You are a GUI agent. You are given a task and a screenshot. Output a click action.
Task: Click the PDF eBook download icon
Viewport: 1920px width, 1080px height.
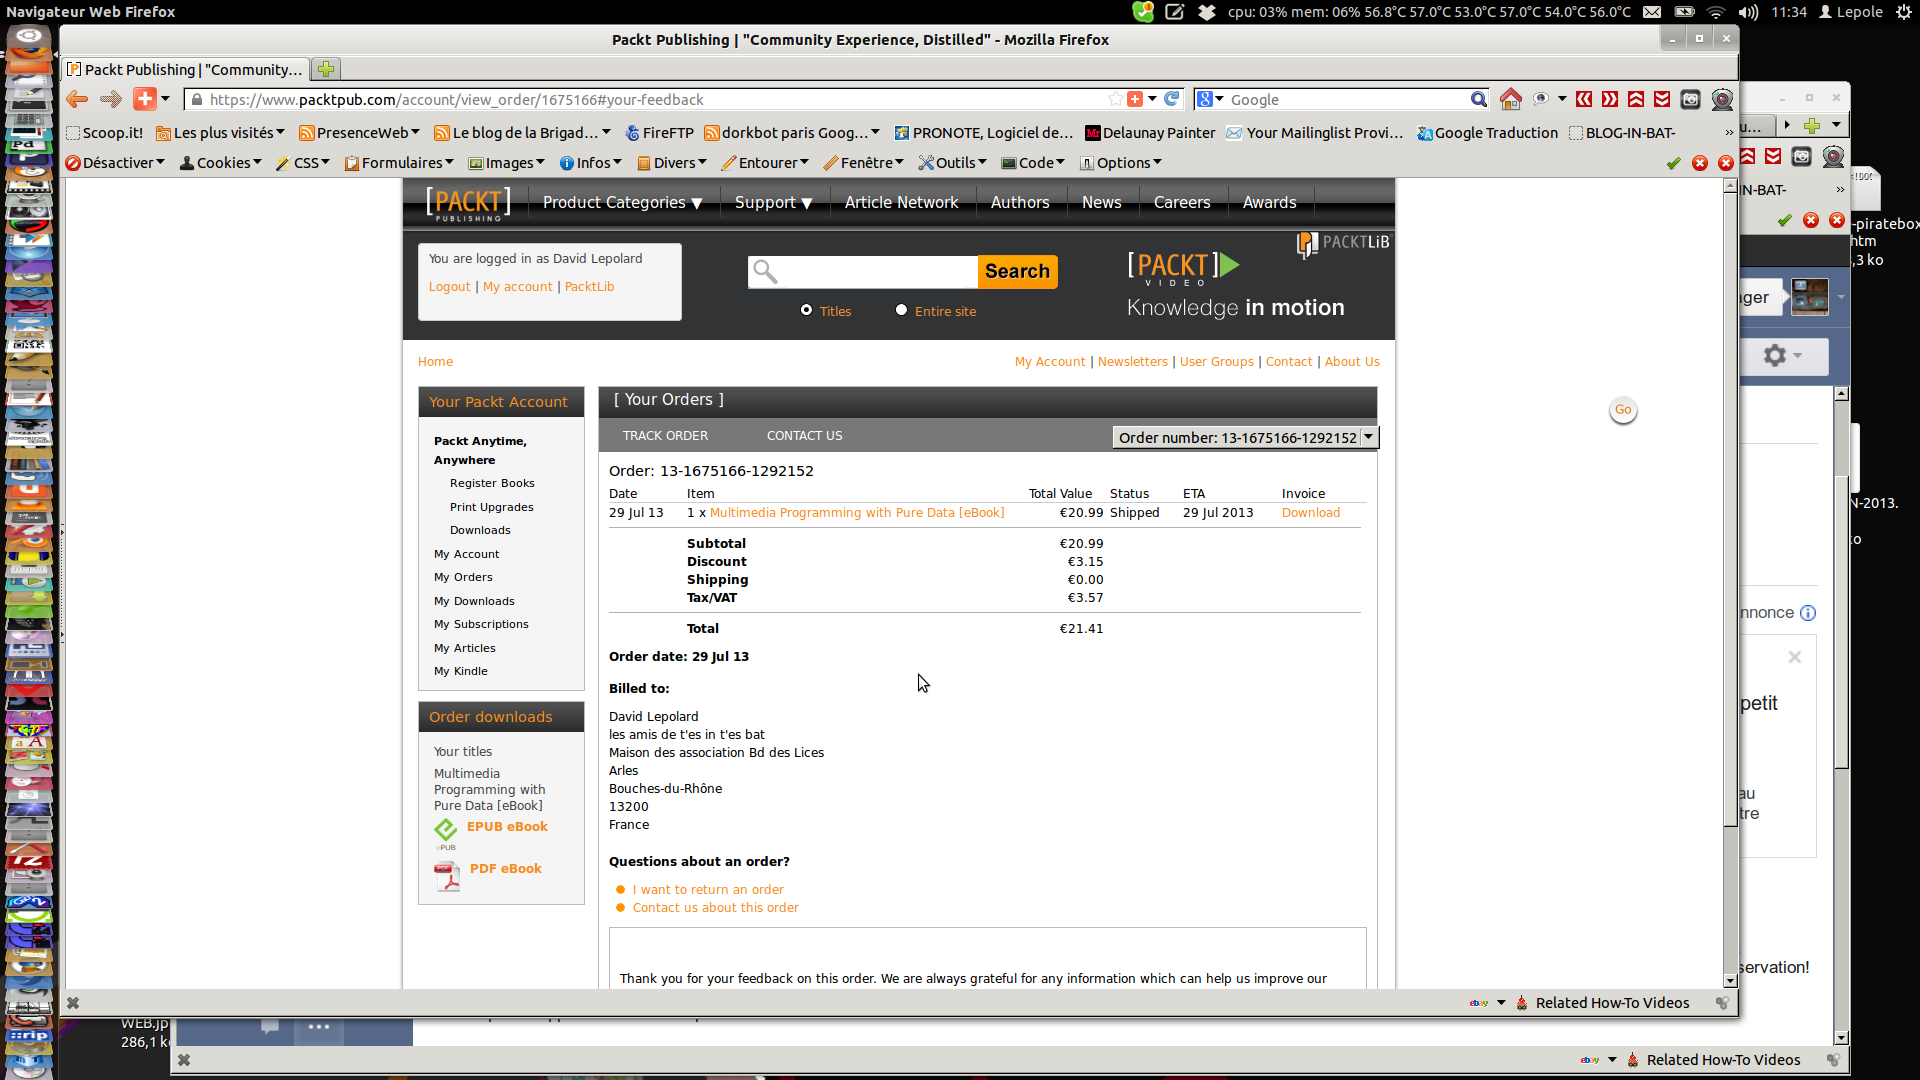tap(447, 875)
